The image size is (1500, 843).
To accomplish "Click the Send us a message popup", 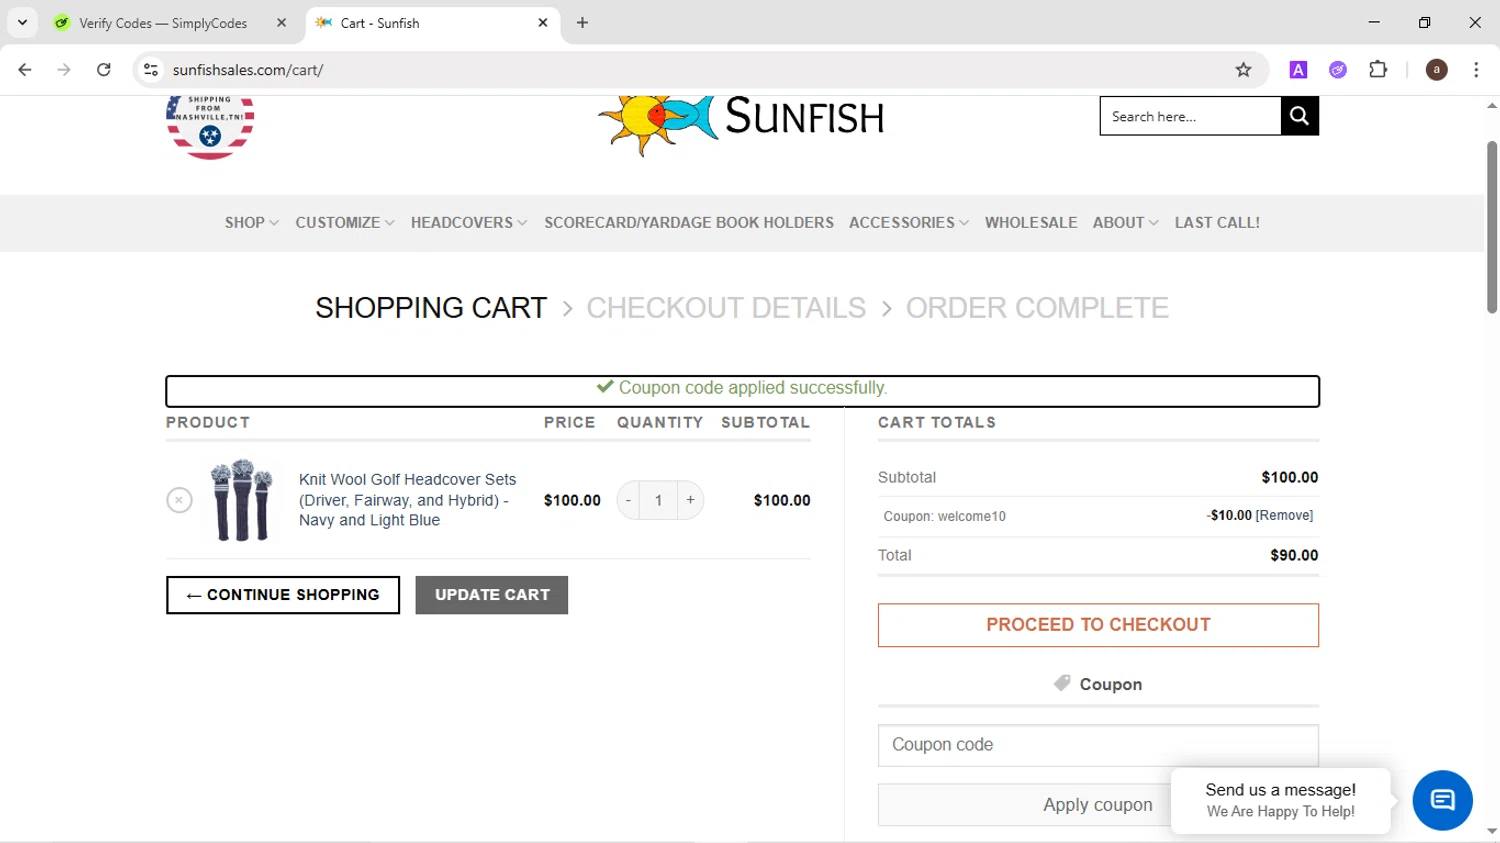I will tap(1280, 800).
